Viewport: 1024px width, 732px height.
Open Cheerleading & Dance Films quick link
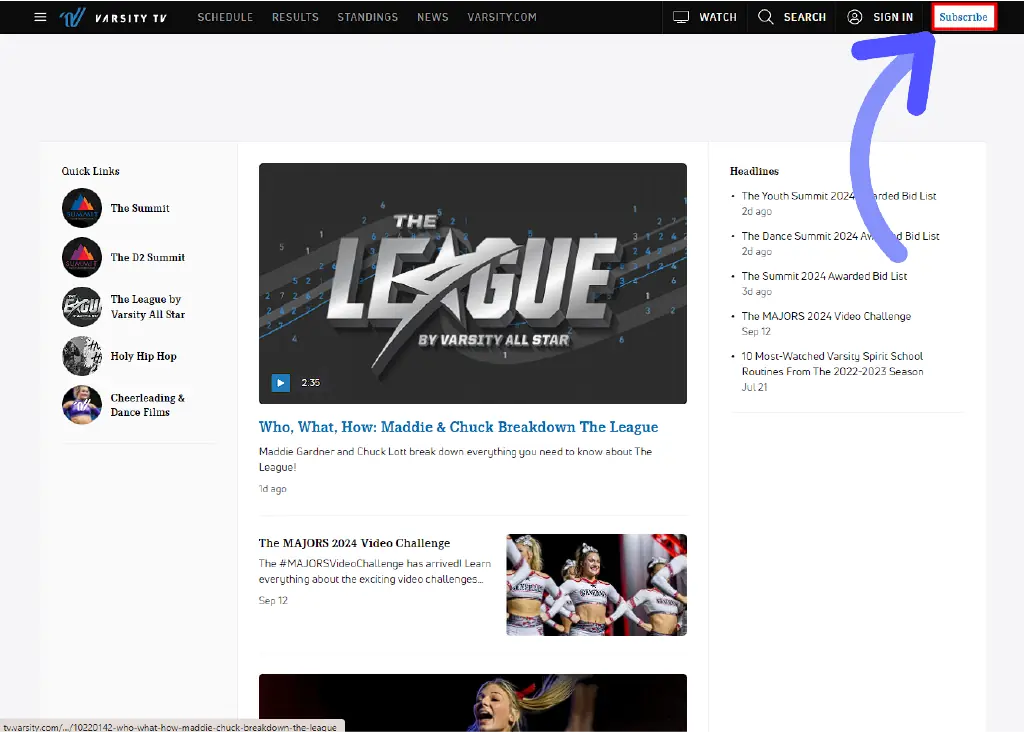(x=148, y=405)
